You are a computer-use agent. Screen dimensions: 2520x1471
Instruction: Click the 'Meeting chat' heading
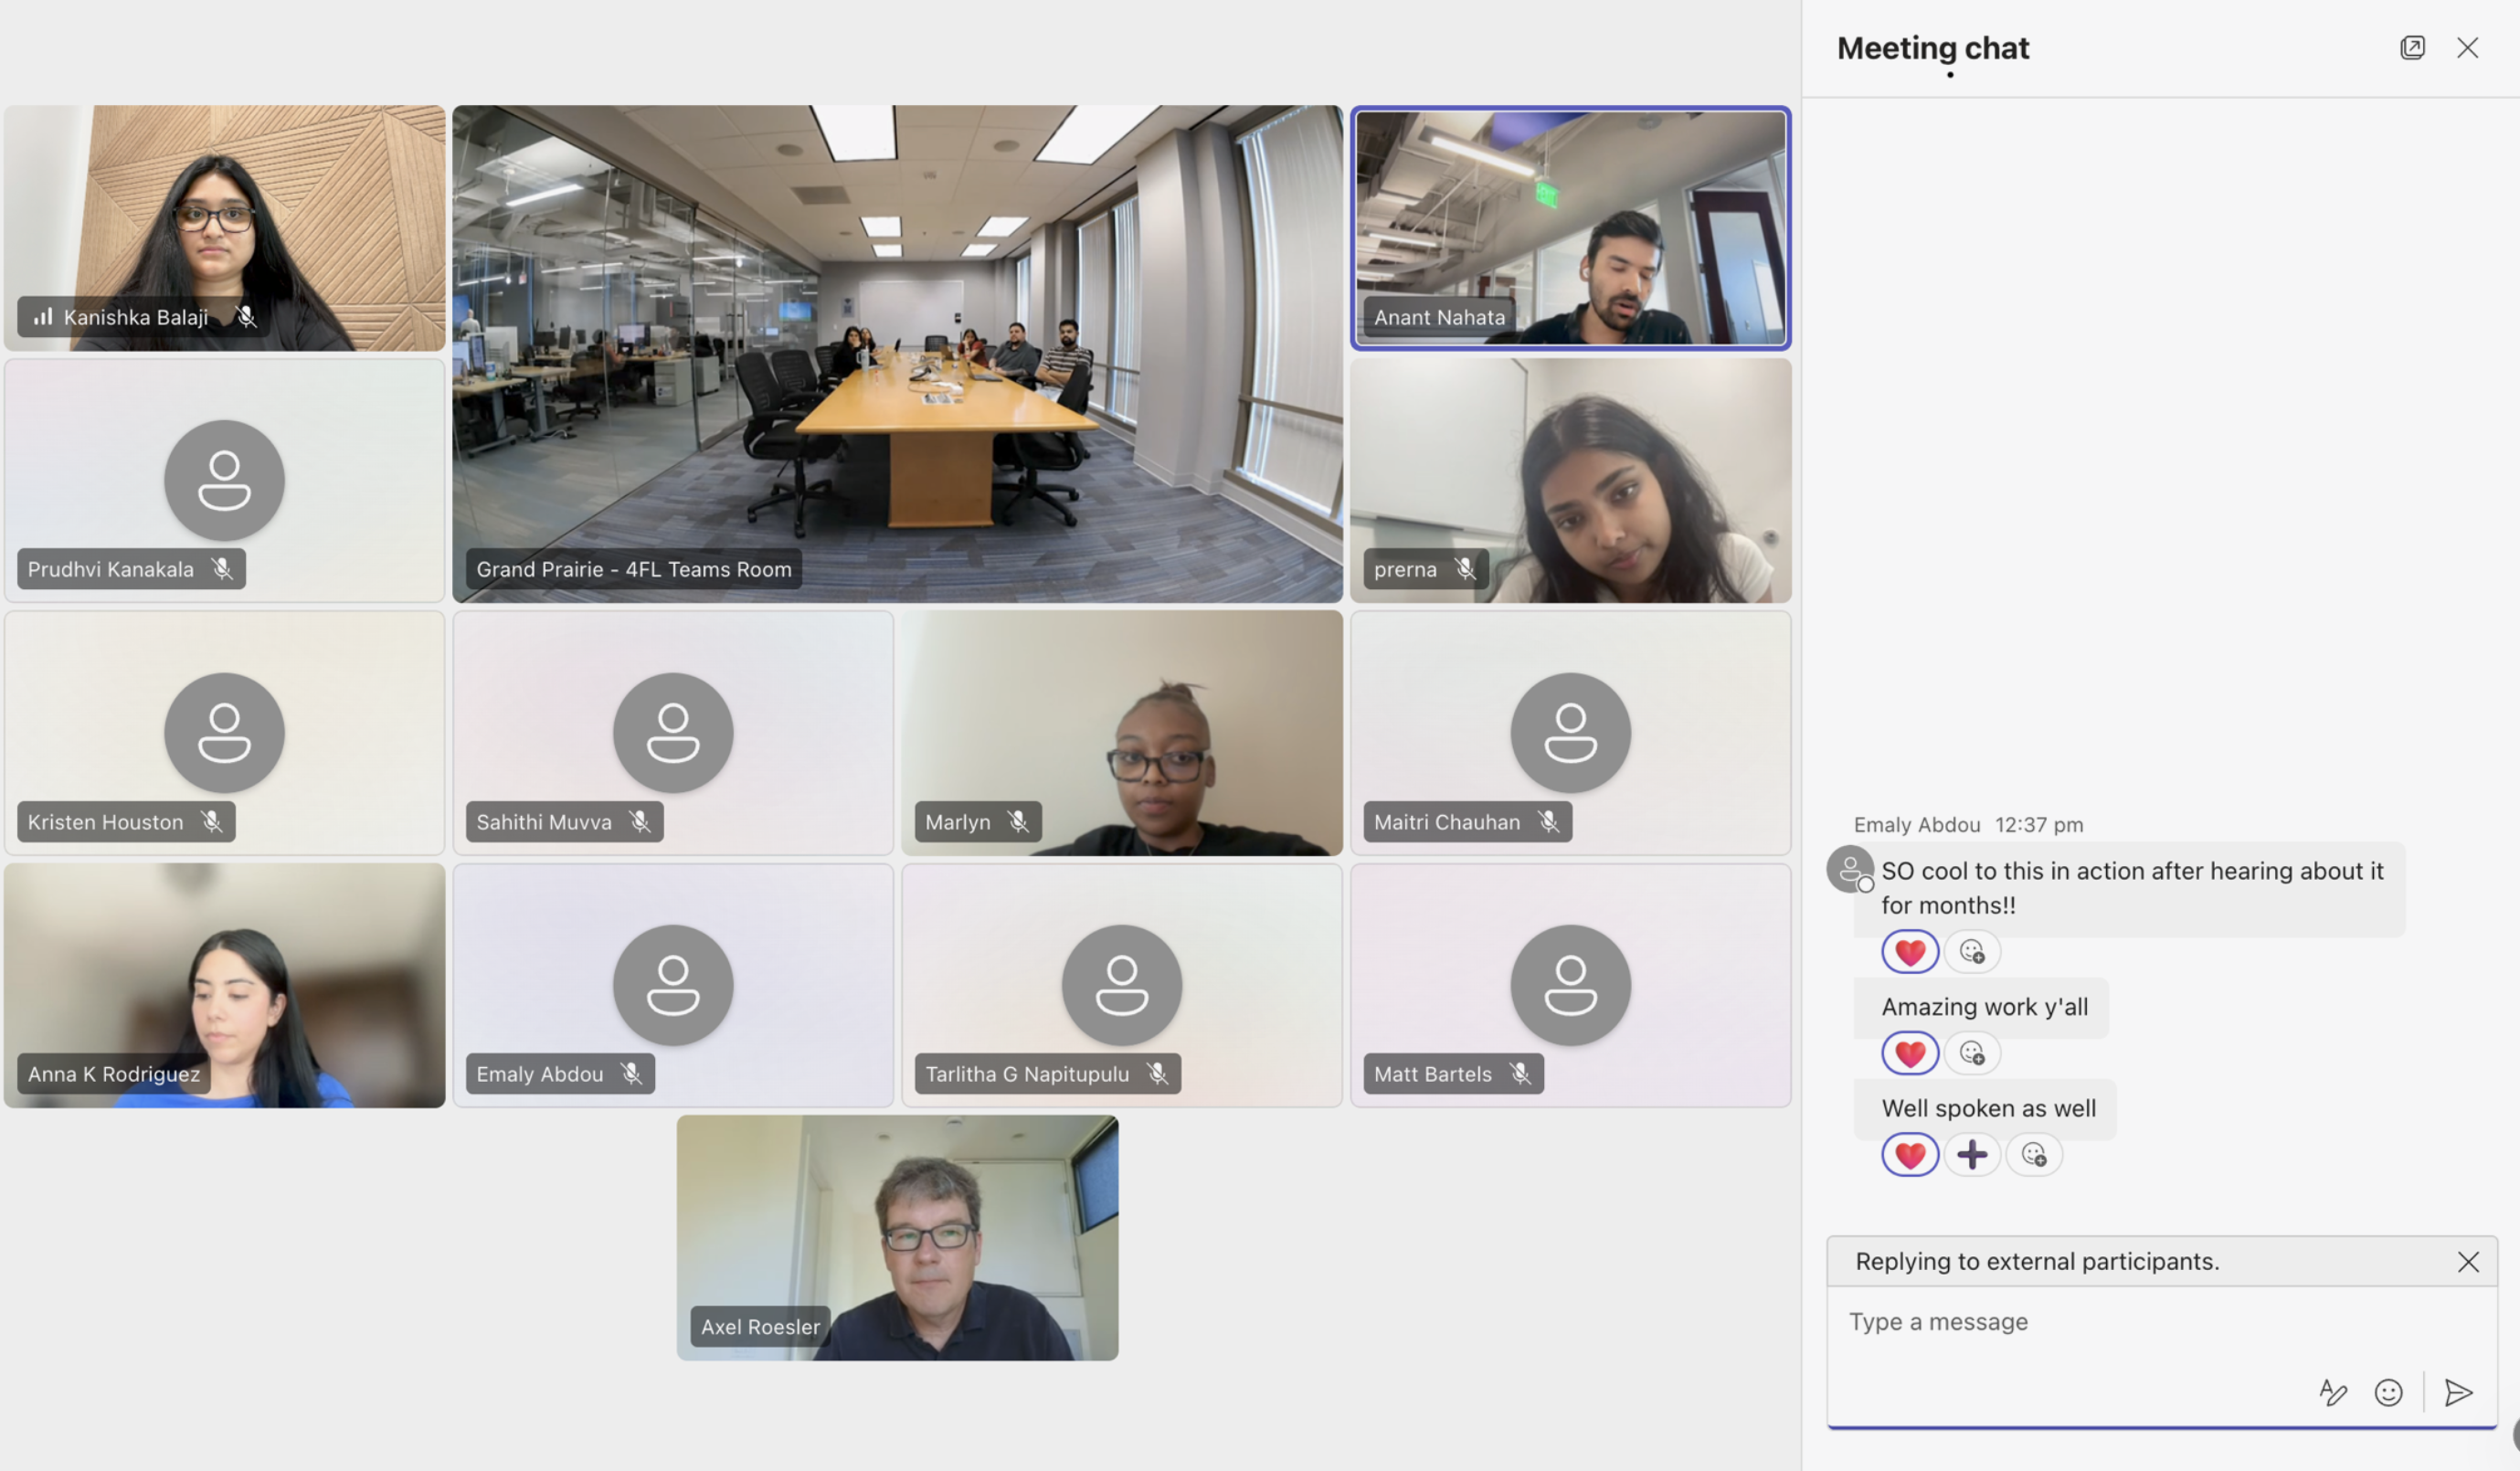(1932, 48)
